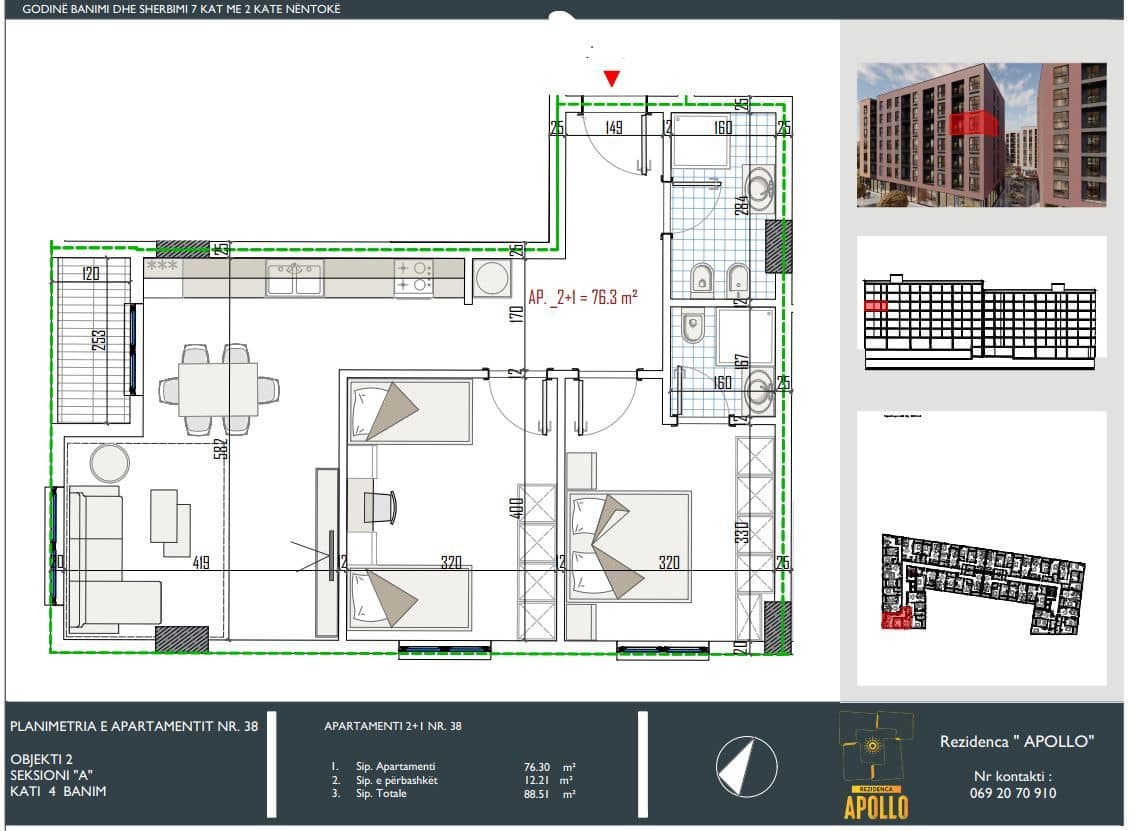The image size is (1139, 831).
Task: Open the building render photo thumbnail
Action: [x=981, y=135]
